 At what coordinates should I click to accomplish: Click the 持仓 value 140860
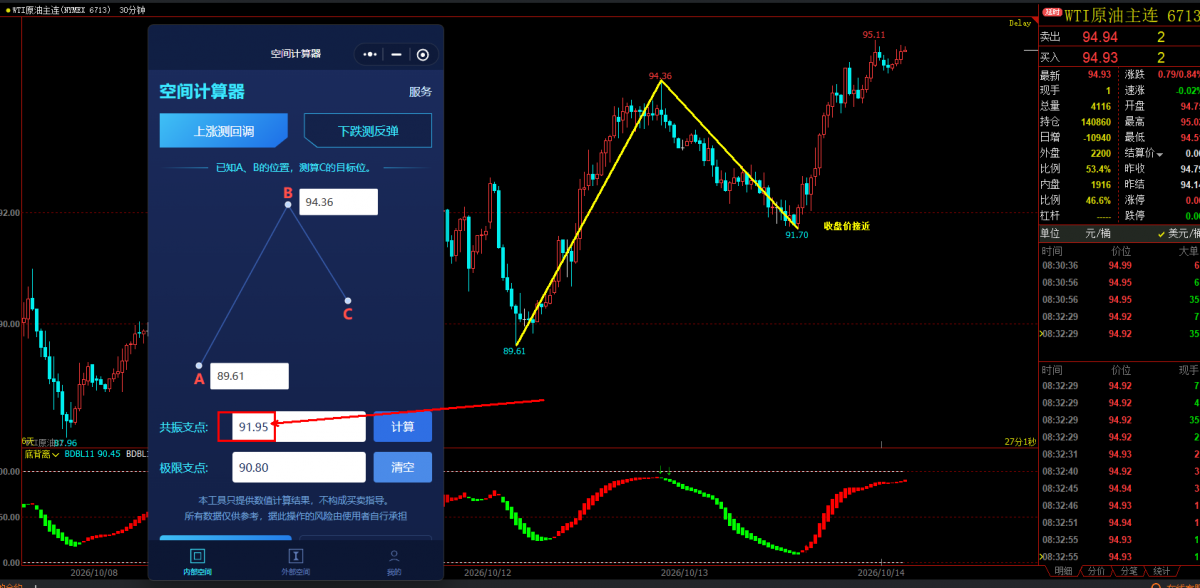[x=1096, y=122]
